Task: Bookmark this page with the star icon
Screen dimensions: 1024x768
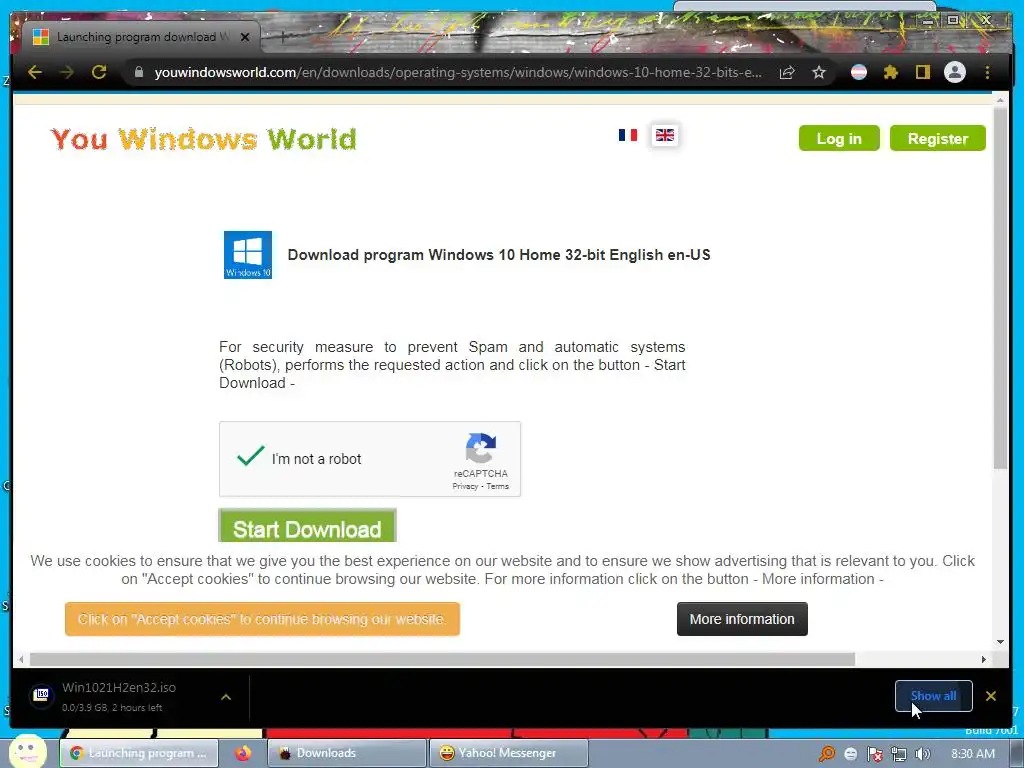Action: click(x=819, y=72)
